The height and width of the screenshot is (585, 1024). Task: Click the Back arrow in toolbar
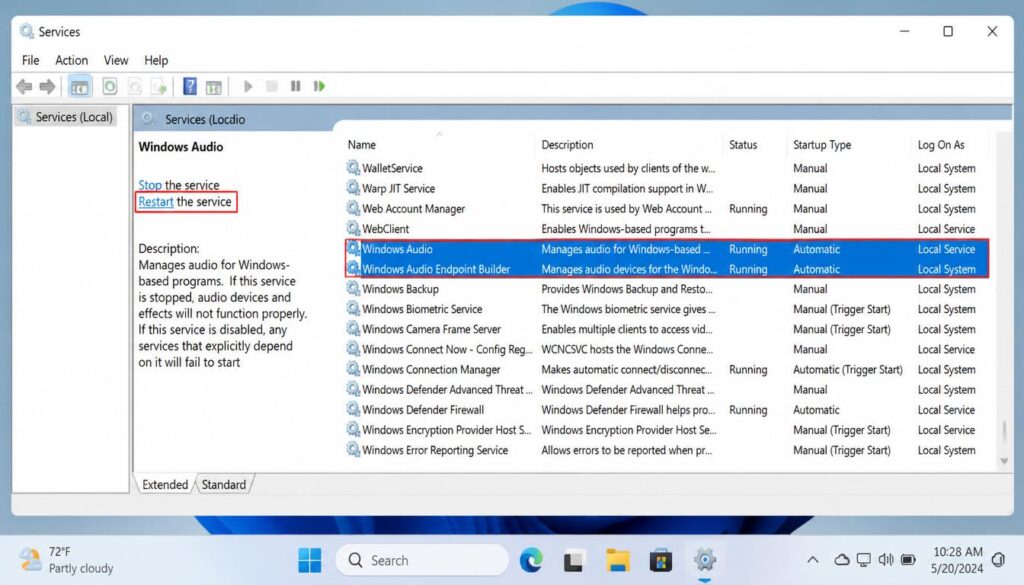coord(24,86)
